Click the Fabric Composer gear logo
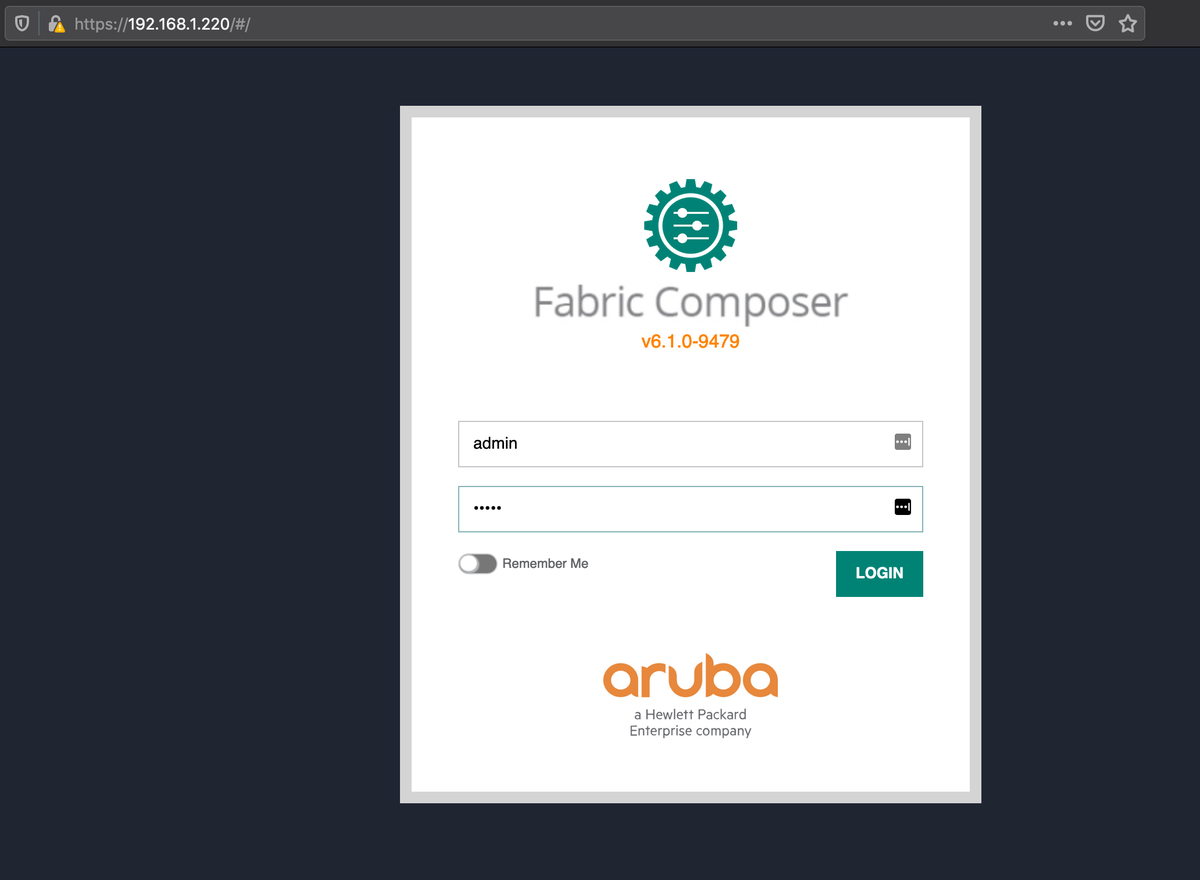Viewport: 1200px width, 880px height. (x=690, y=225)
